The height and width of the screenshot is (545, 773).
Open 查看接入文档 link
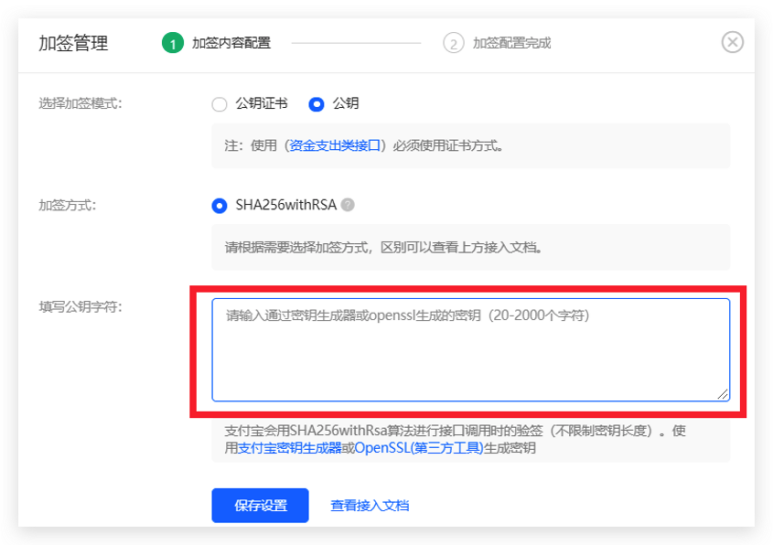369,505
